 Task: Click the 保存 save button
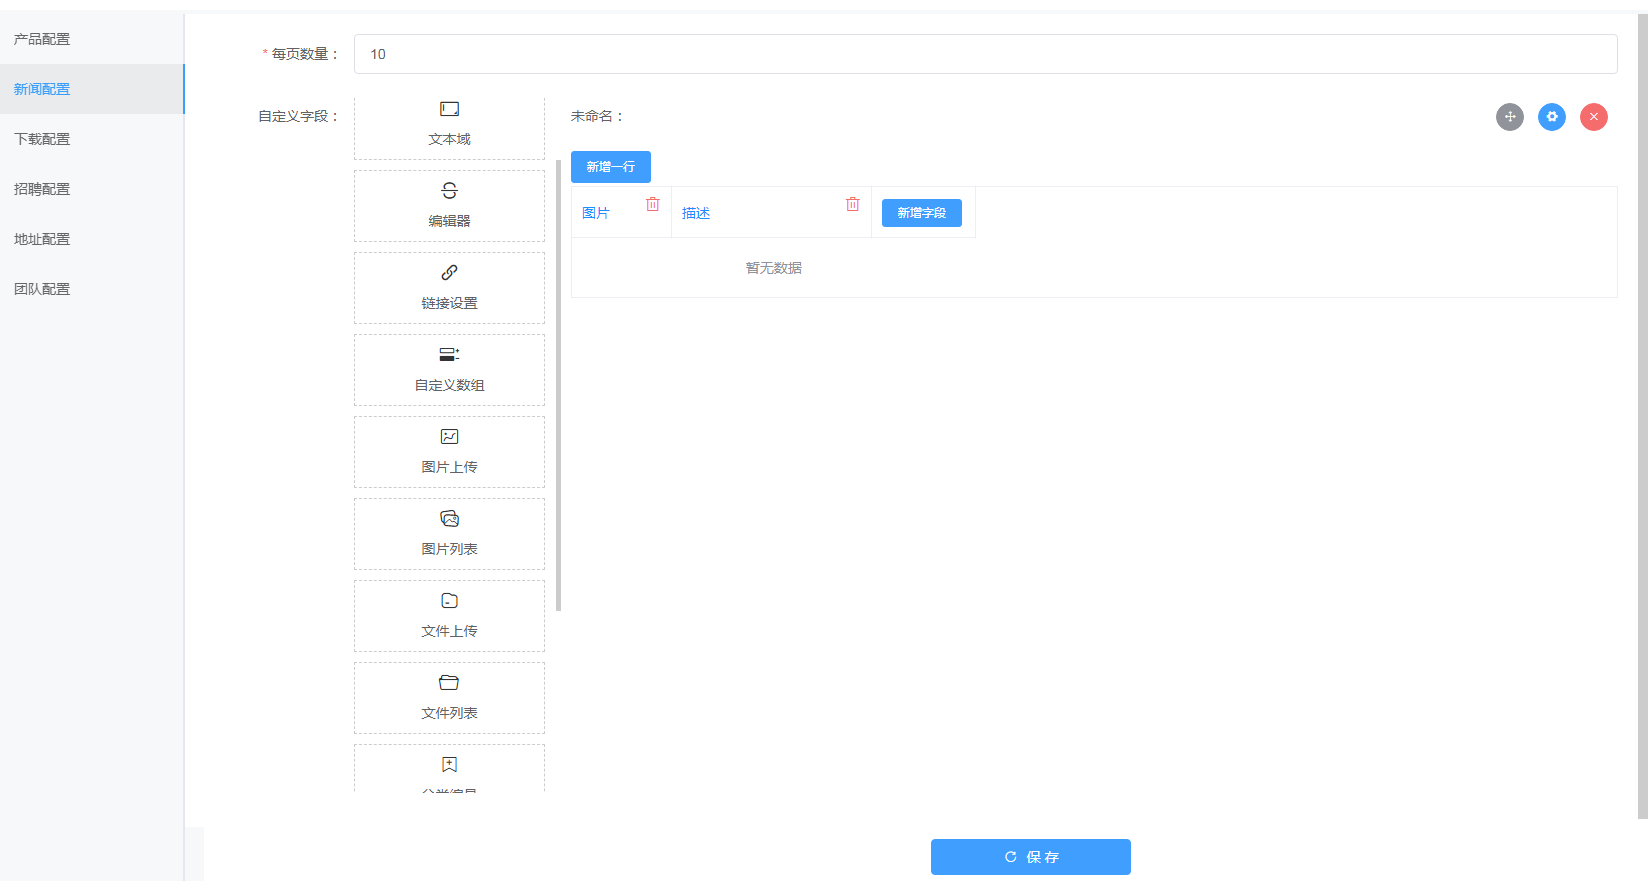(x=1031, y=857)
